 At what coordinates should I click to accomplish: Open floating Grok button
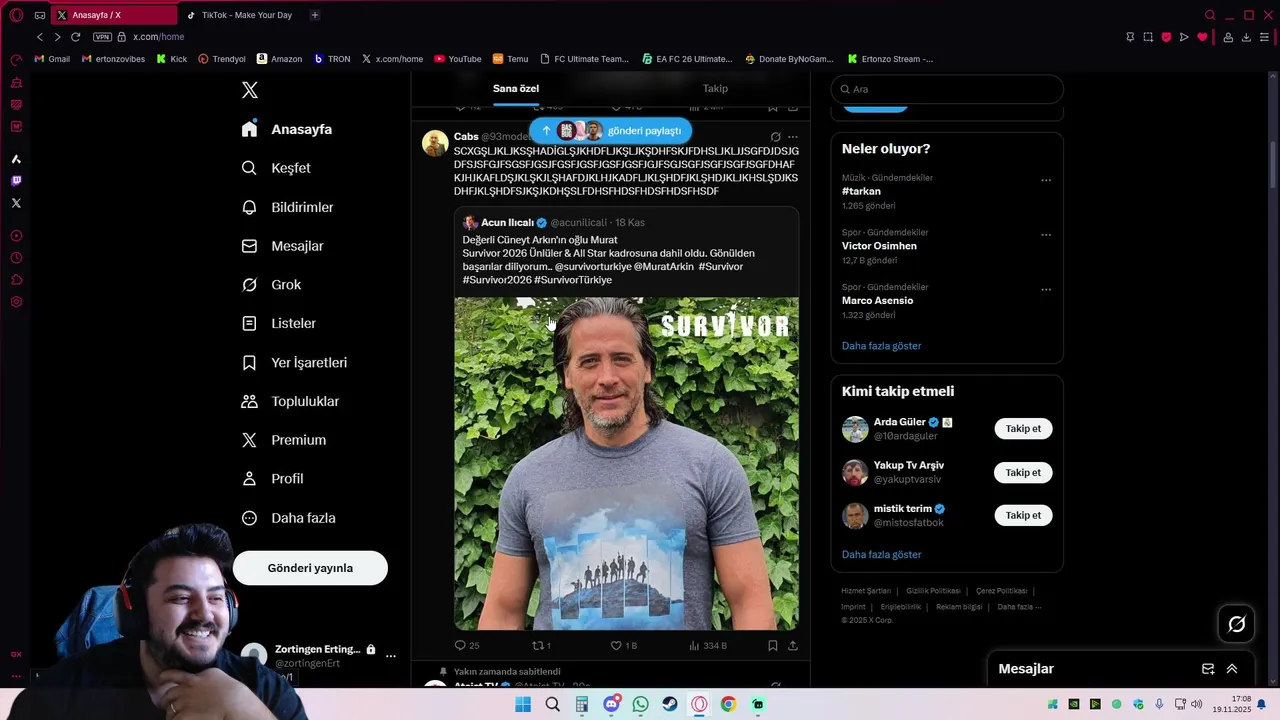1237,624
